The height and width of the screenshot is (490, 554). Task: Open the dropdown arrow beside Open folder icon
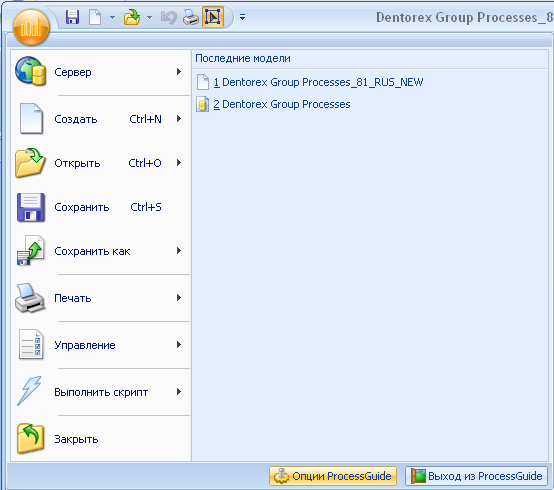(149, 17)
